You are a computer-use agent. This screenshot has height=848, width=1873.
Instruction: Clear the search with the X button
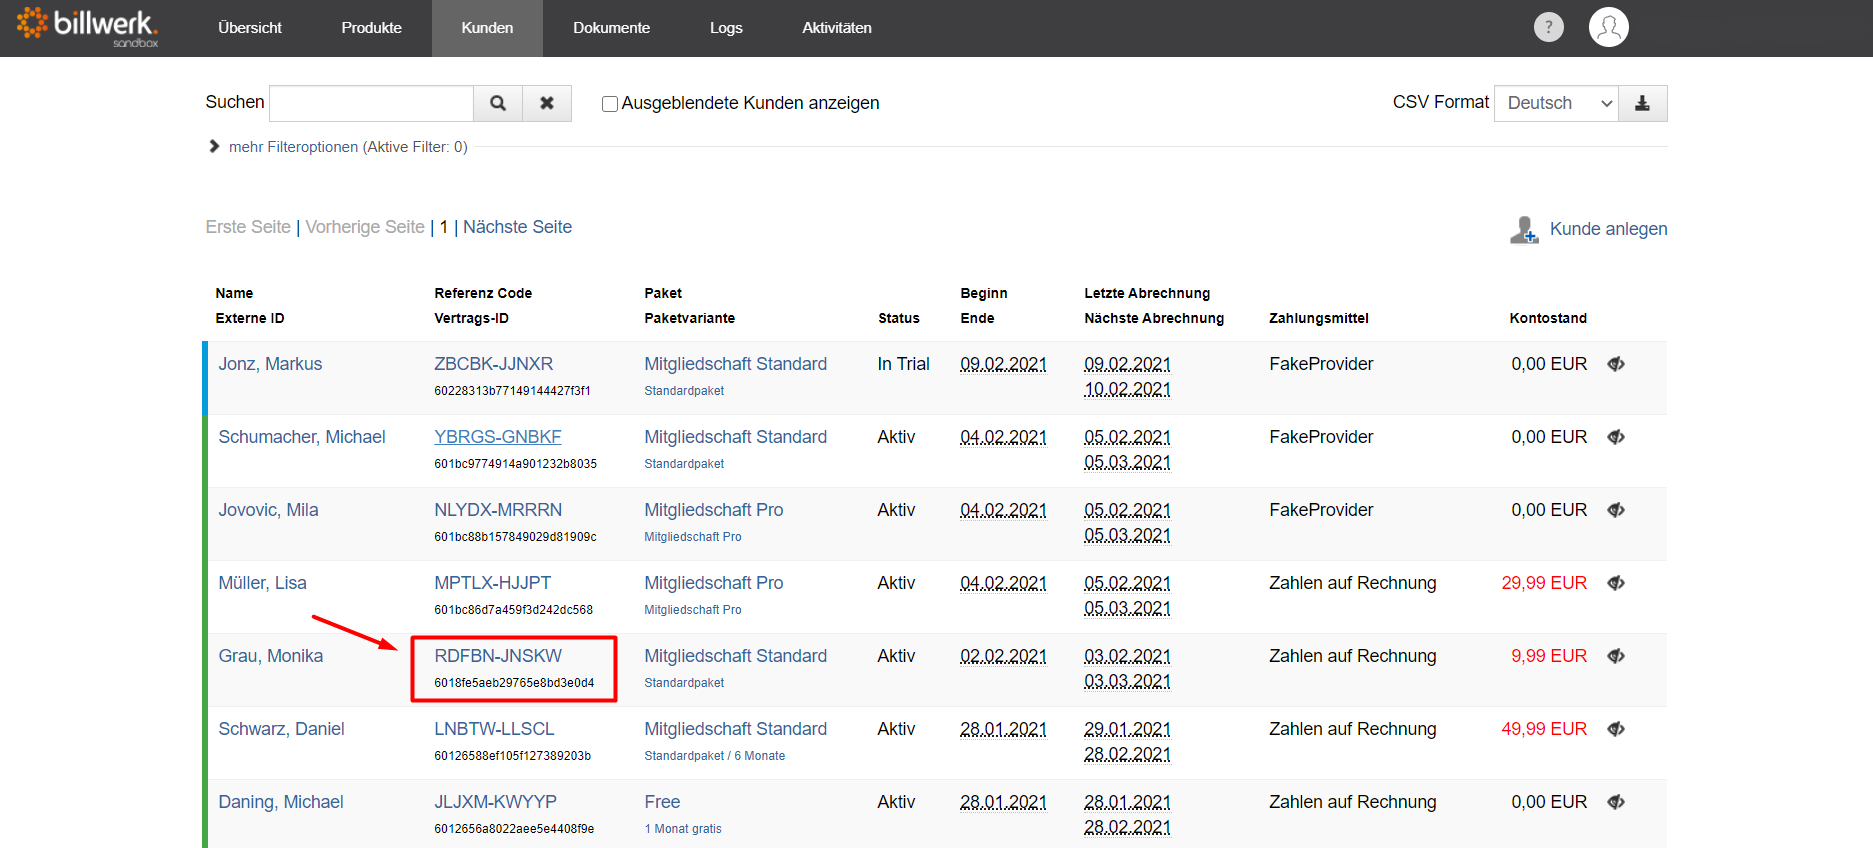point(547,103)
